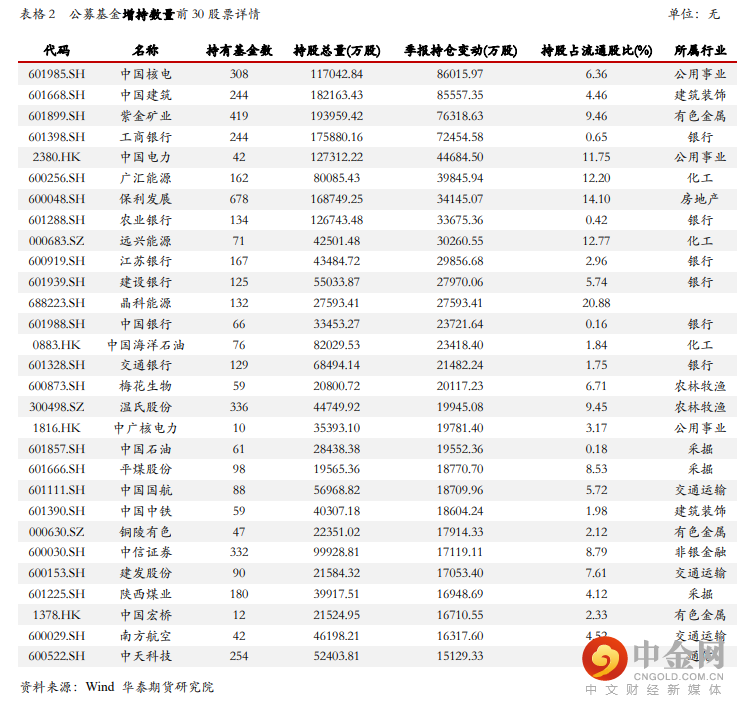This screenshot has width=739, height=708.
Task: Select the name 铜陵有色
Action: point(146,532)
